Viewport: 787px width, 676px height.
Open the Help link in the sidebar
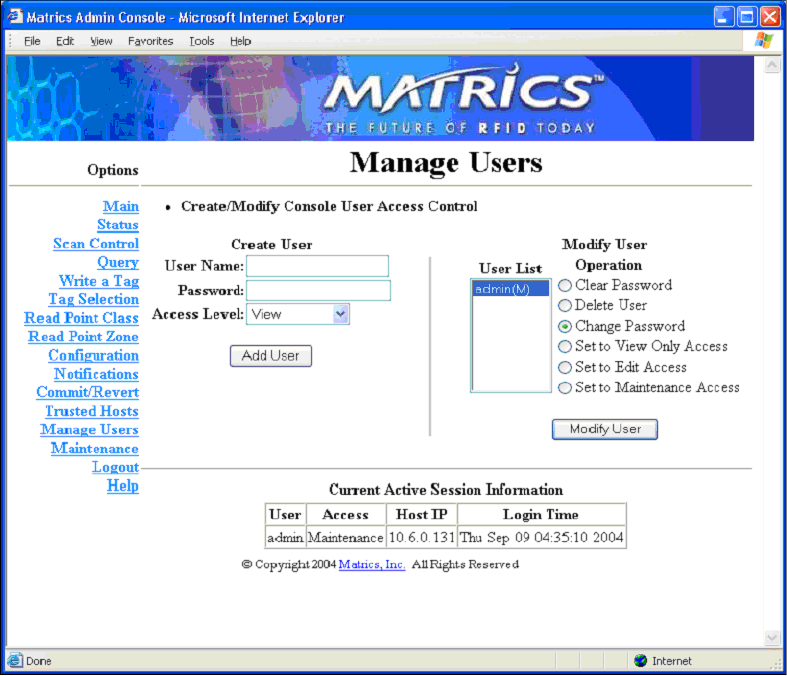123,486
